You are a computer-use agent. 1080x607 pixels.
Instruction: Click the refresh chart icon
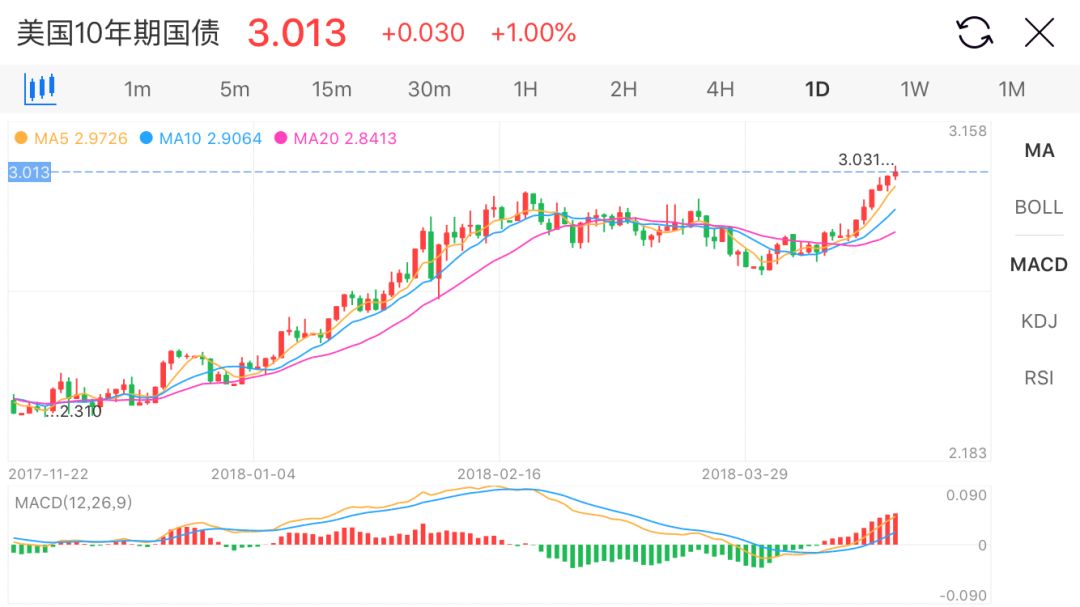[974, 33]
